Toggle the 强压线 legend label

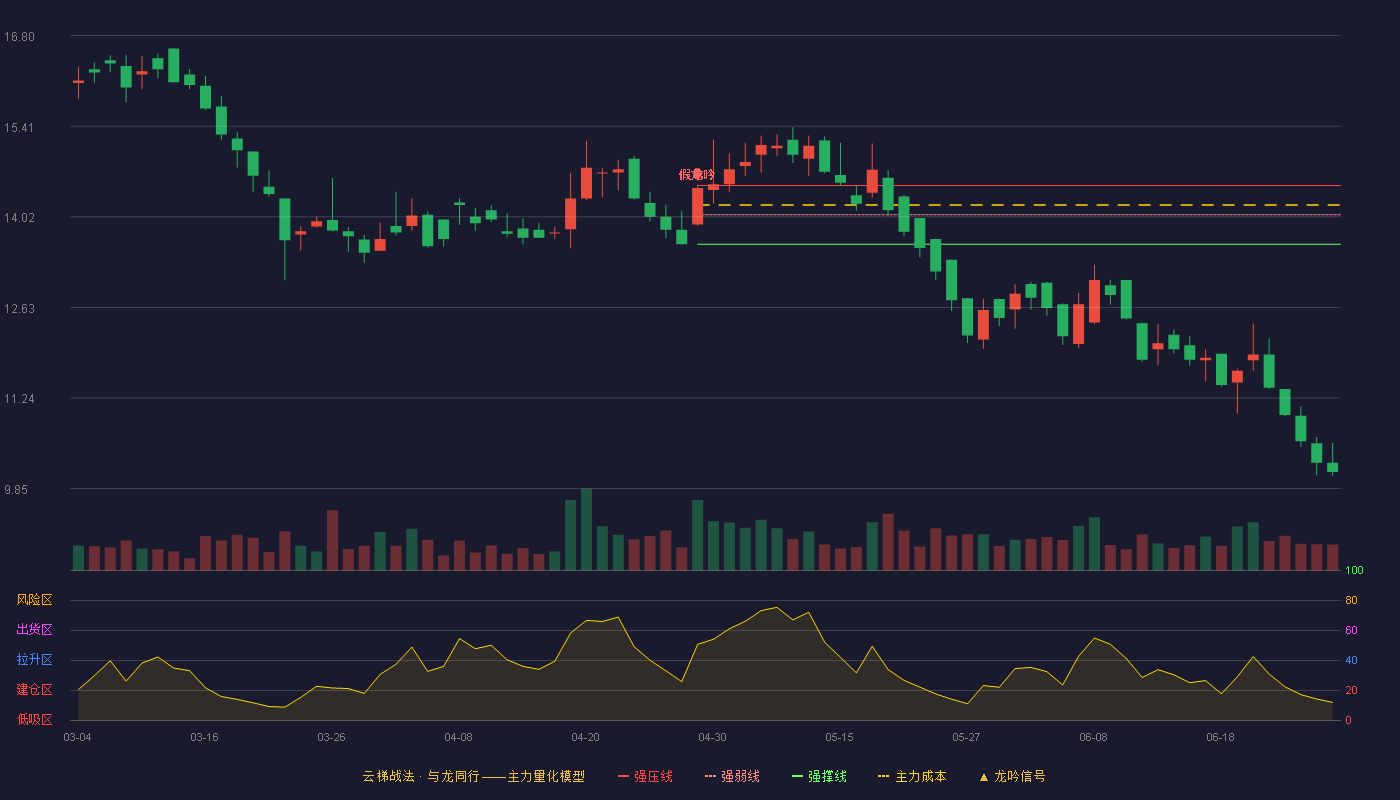pos(653,776)
